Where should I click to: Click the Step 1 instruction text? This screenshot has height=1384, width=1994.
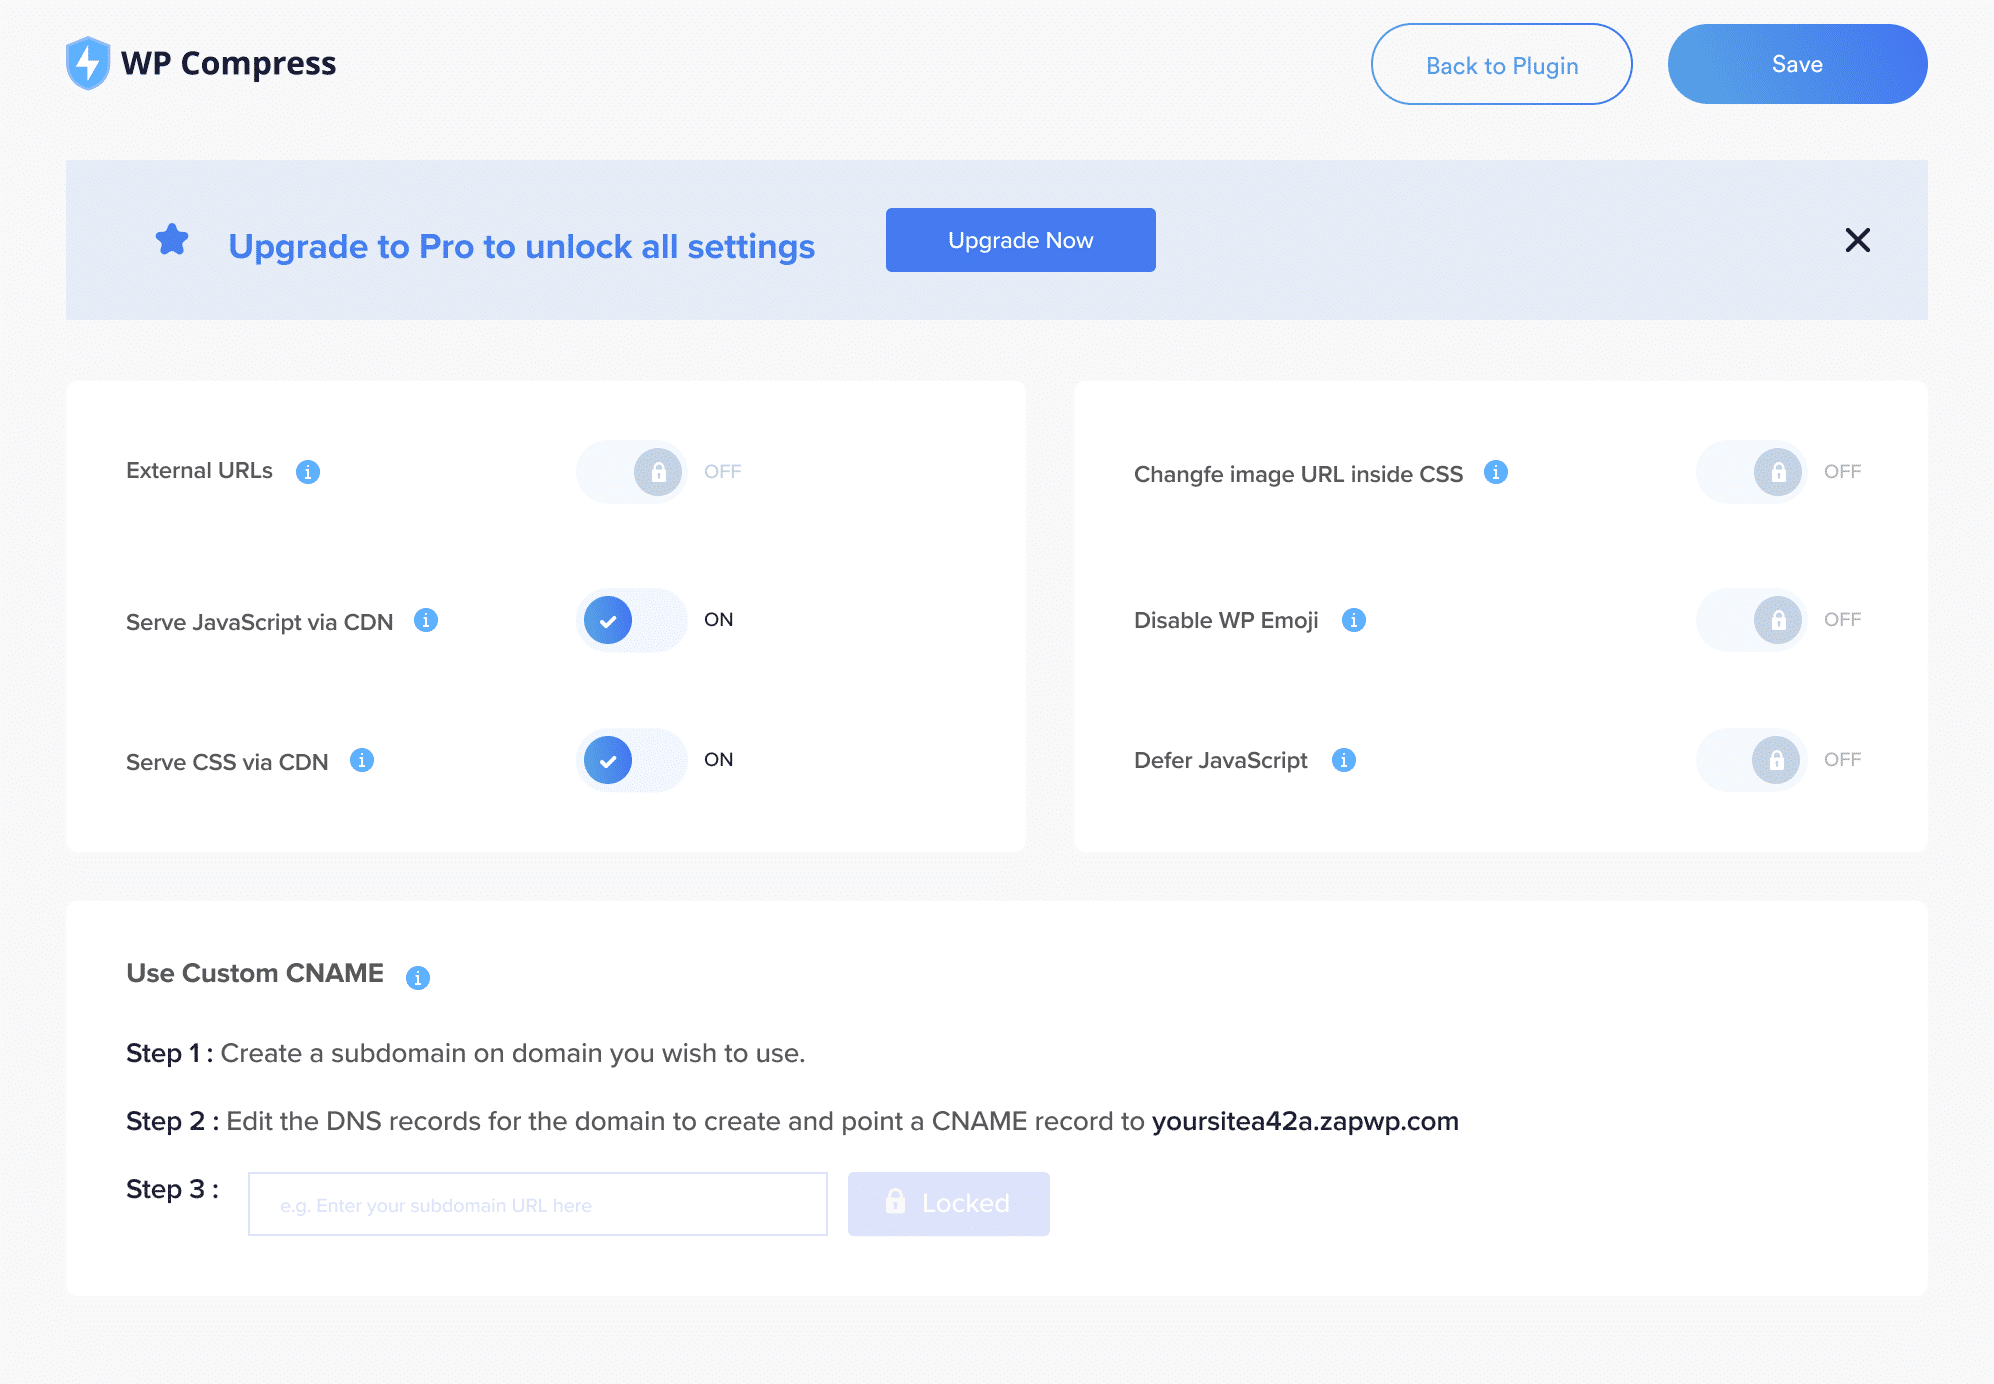tap(465, 1053)
